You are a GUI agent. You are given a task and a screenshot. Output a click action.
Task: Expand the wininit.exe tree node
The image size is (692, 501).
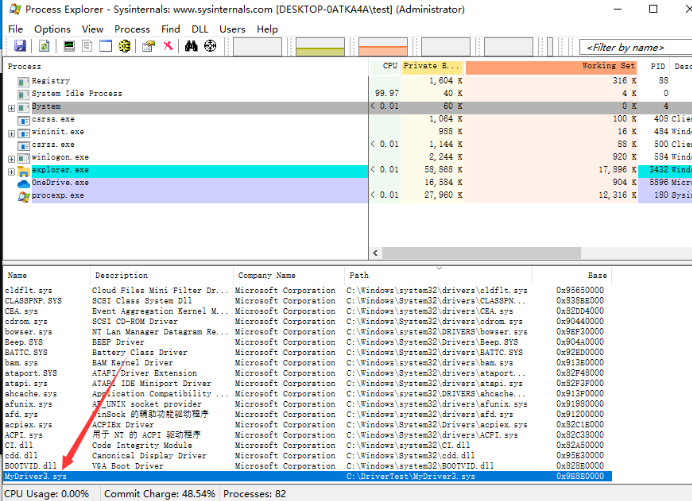point(11,133)
